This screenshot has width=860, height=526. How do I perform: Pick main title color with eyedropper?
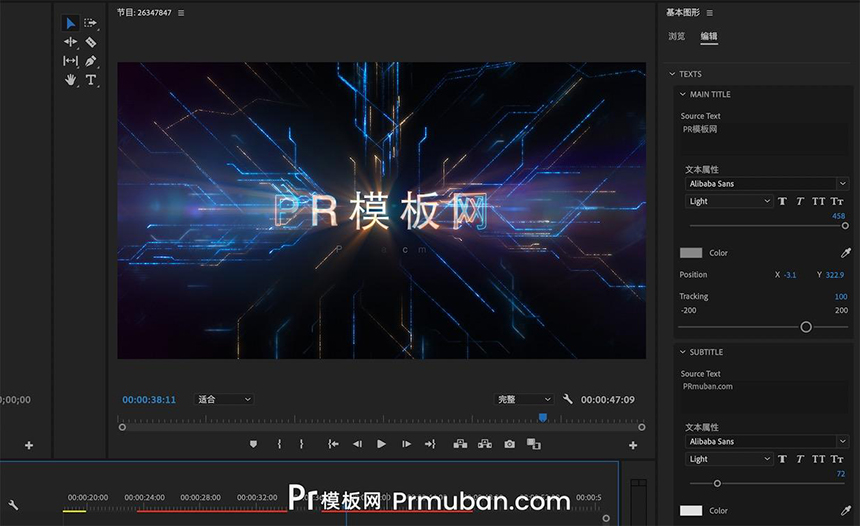(846, 252)
